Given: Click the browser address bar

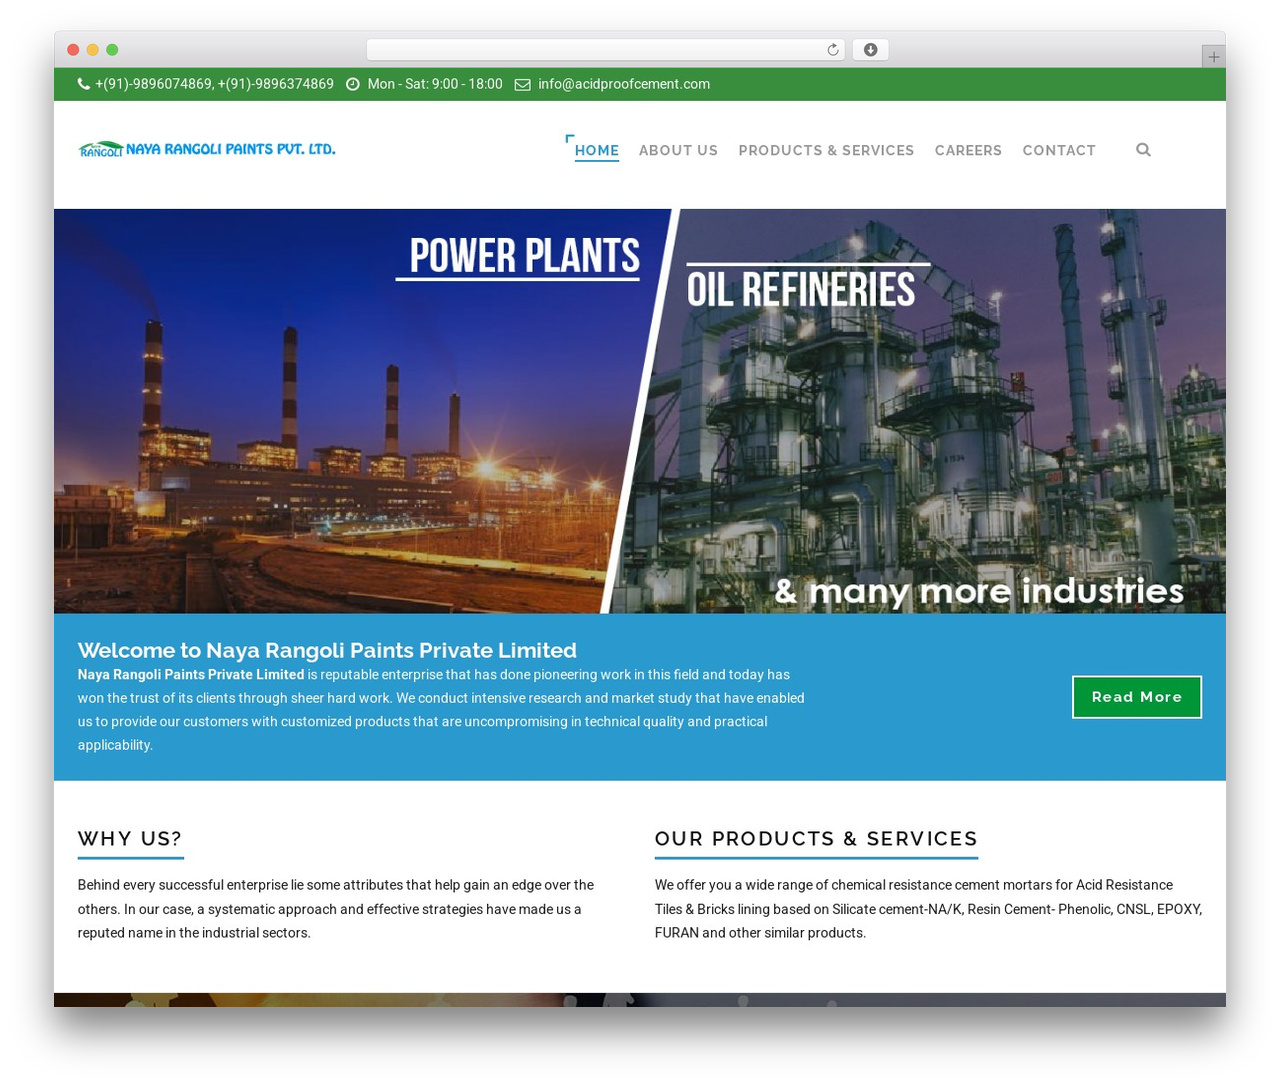Looking at the screenshot, I should click(606, 50).
